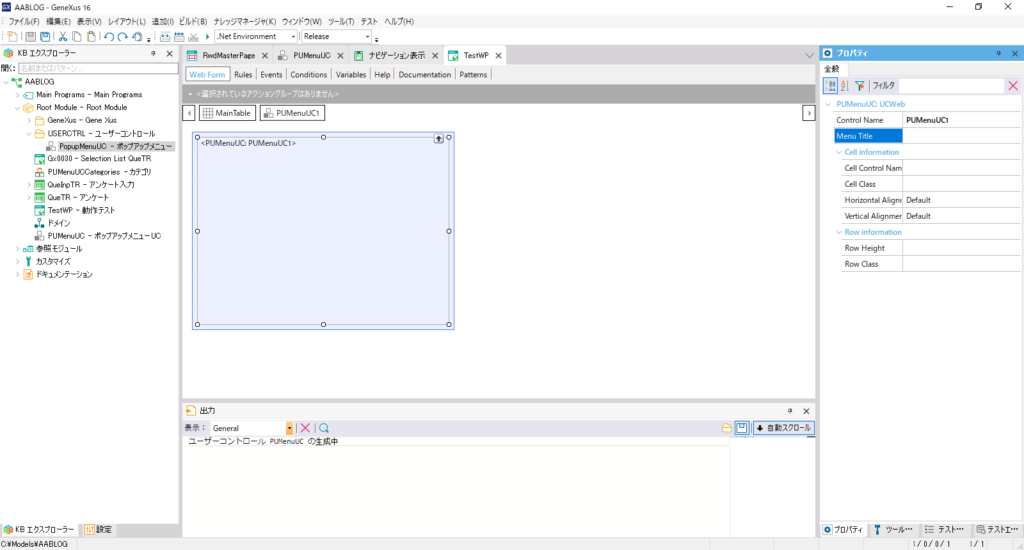The width and height of the screenshot is (1024, 550).
Task: Select the Events section tab
Action: (x=271, y=74)
